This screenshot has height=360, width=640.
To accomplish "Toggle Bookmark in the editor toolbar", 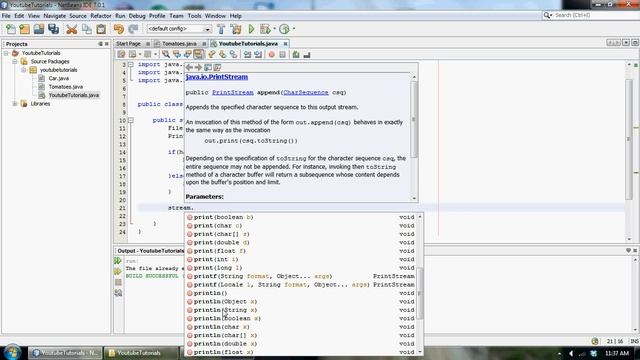I will pyautogui.click(x=233, y=55).
